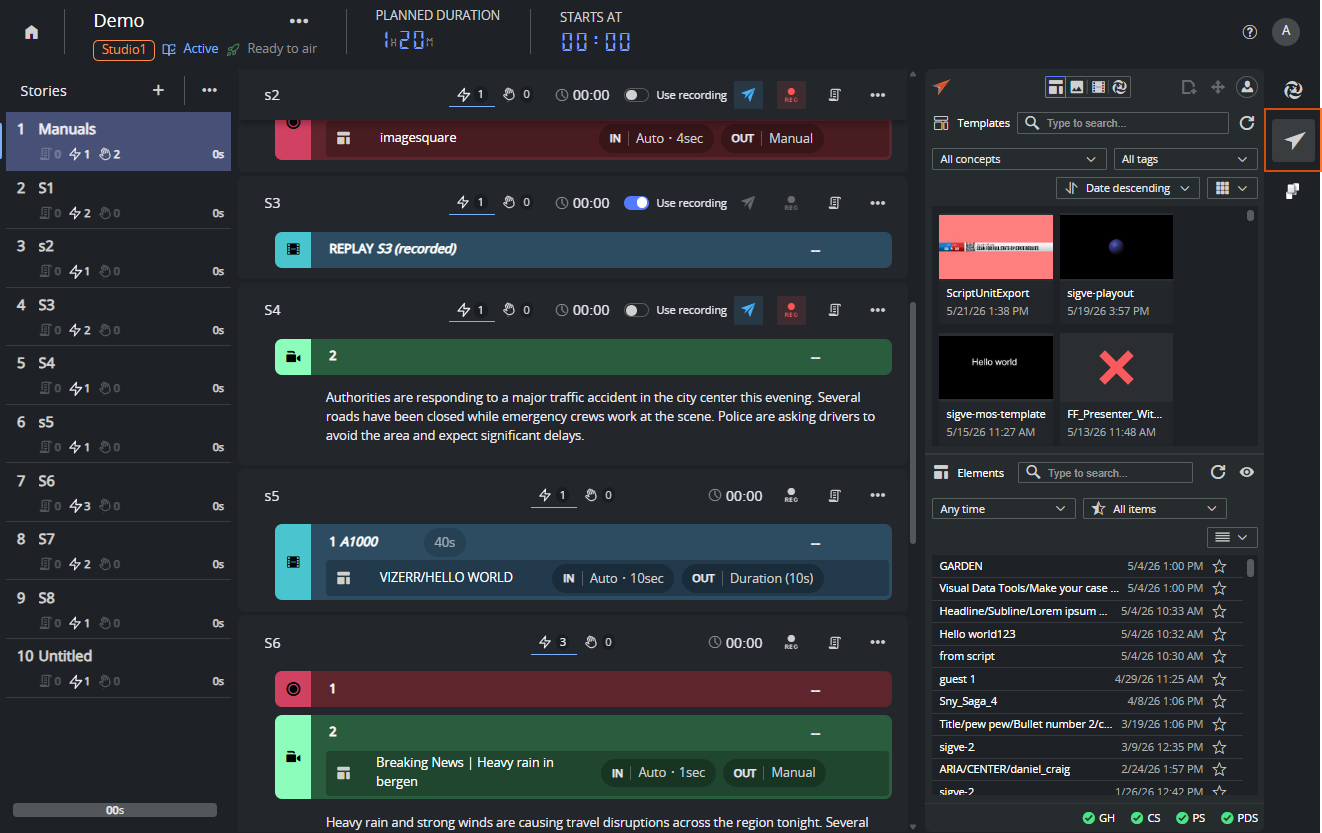Click OUT Duration (10s) pill
The width and height of the screenshot is (1322, 833).
click(753, 578)
